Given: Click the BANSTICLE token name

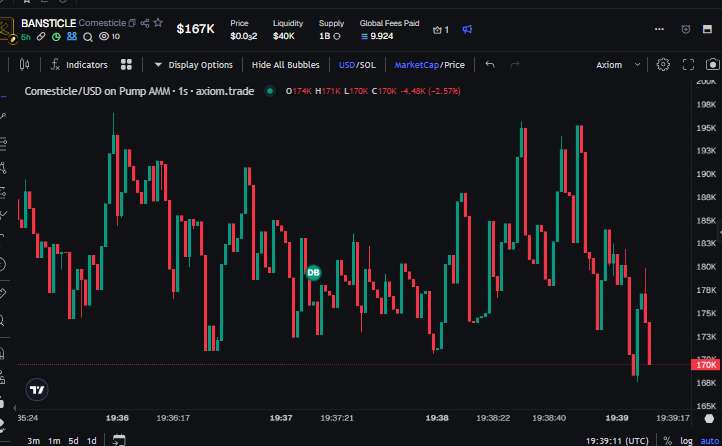Looking at the screenshot, I should [48, 23].
